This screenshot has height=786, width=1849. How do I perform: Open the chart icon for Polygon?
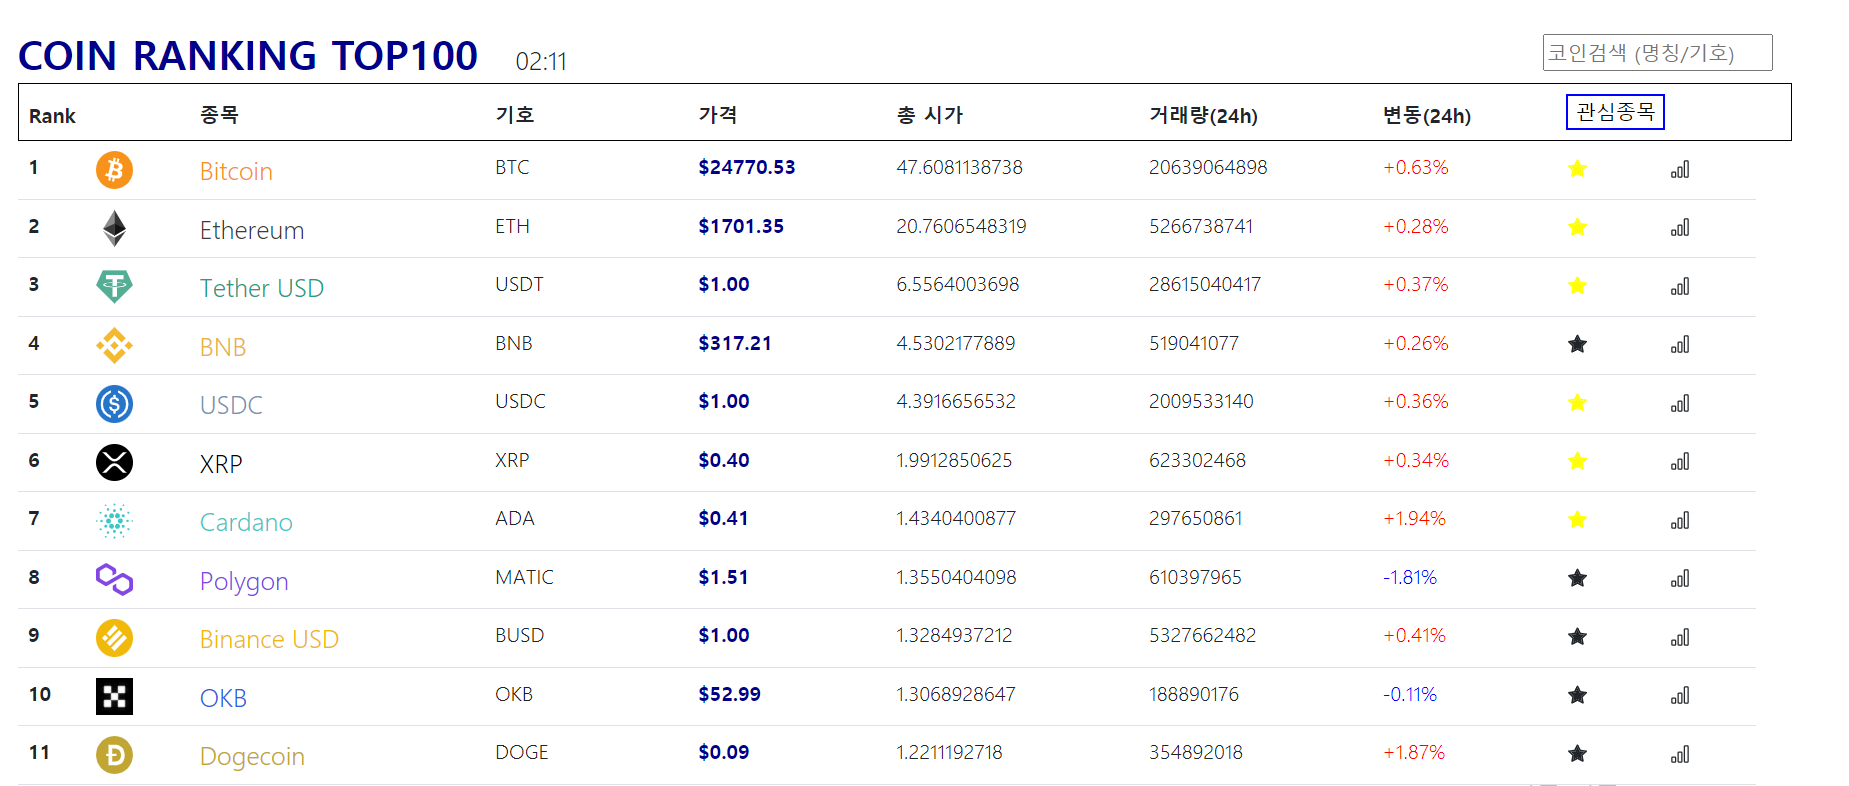[x=1680, y=579]
